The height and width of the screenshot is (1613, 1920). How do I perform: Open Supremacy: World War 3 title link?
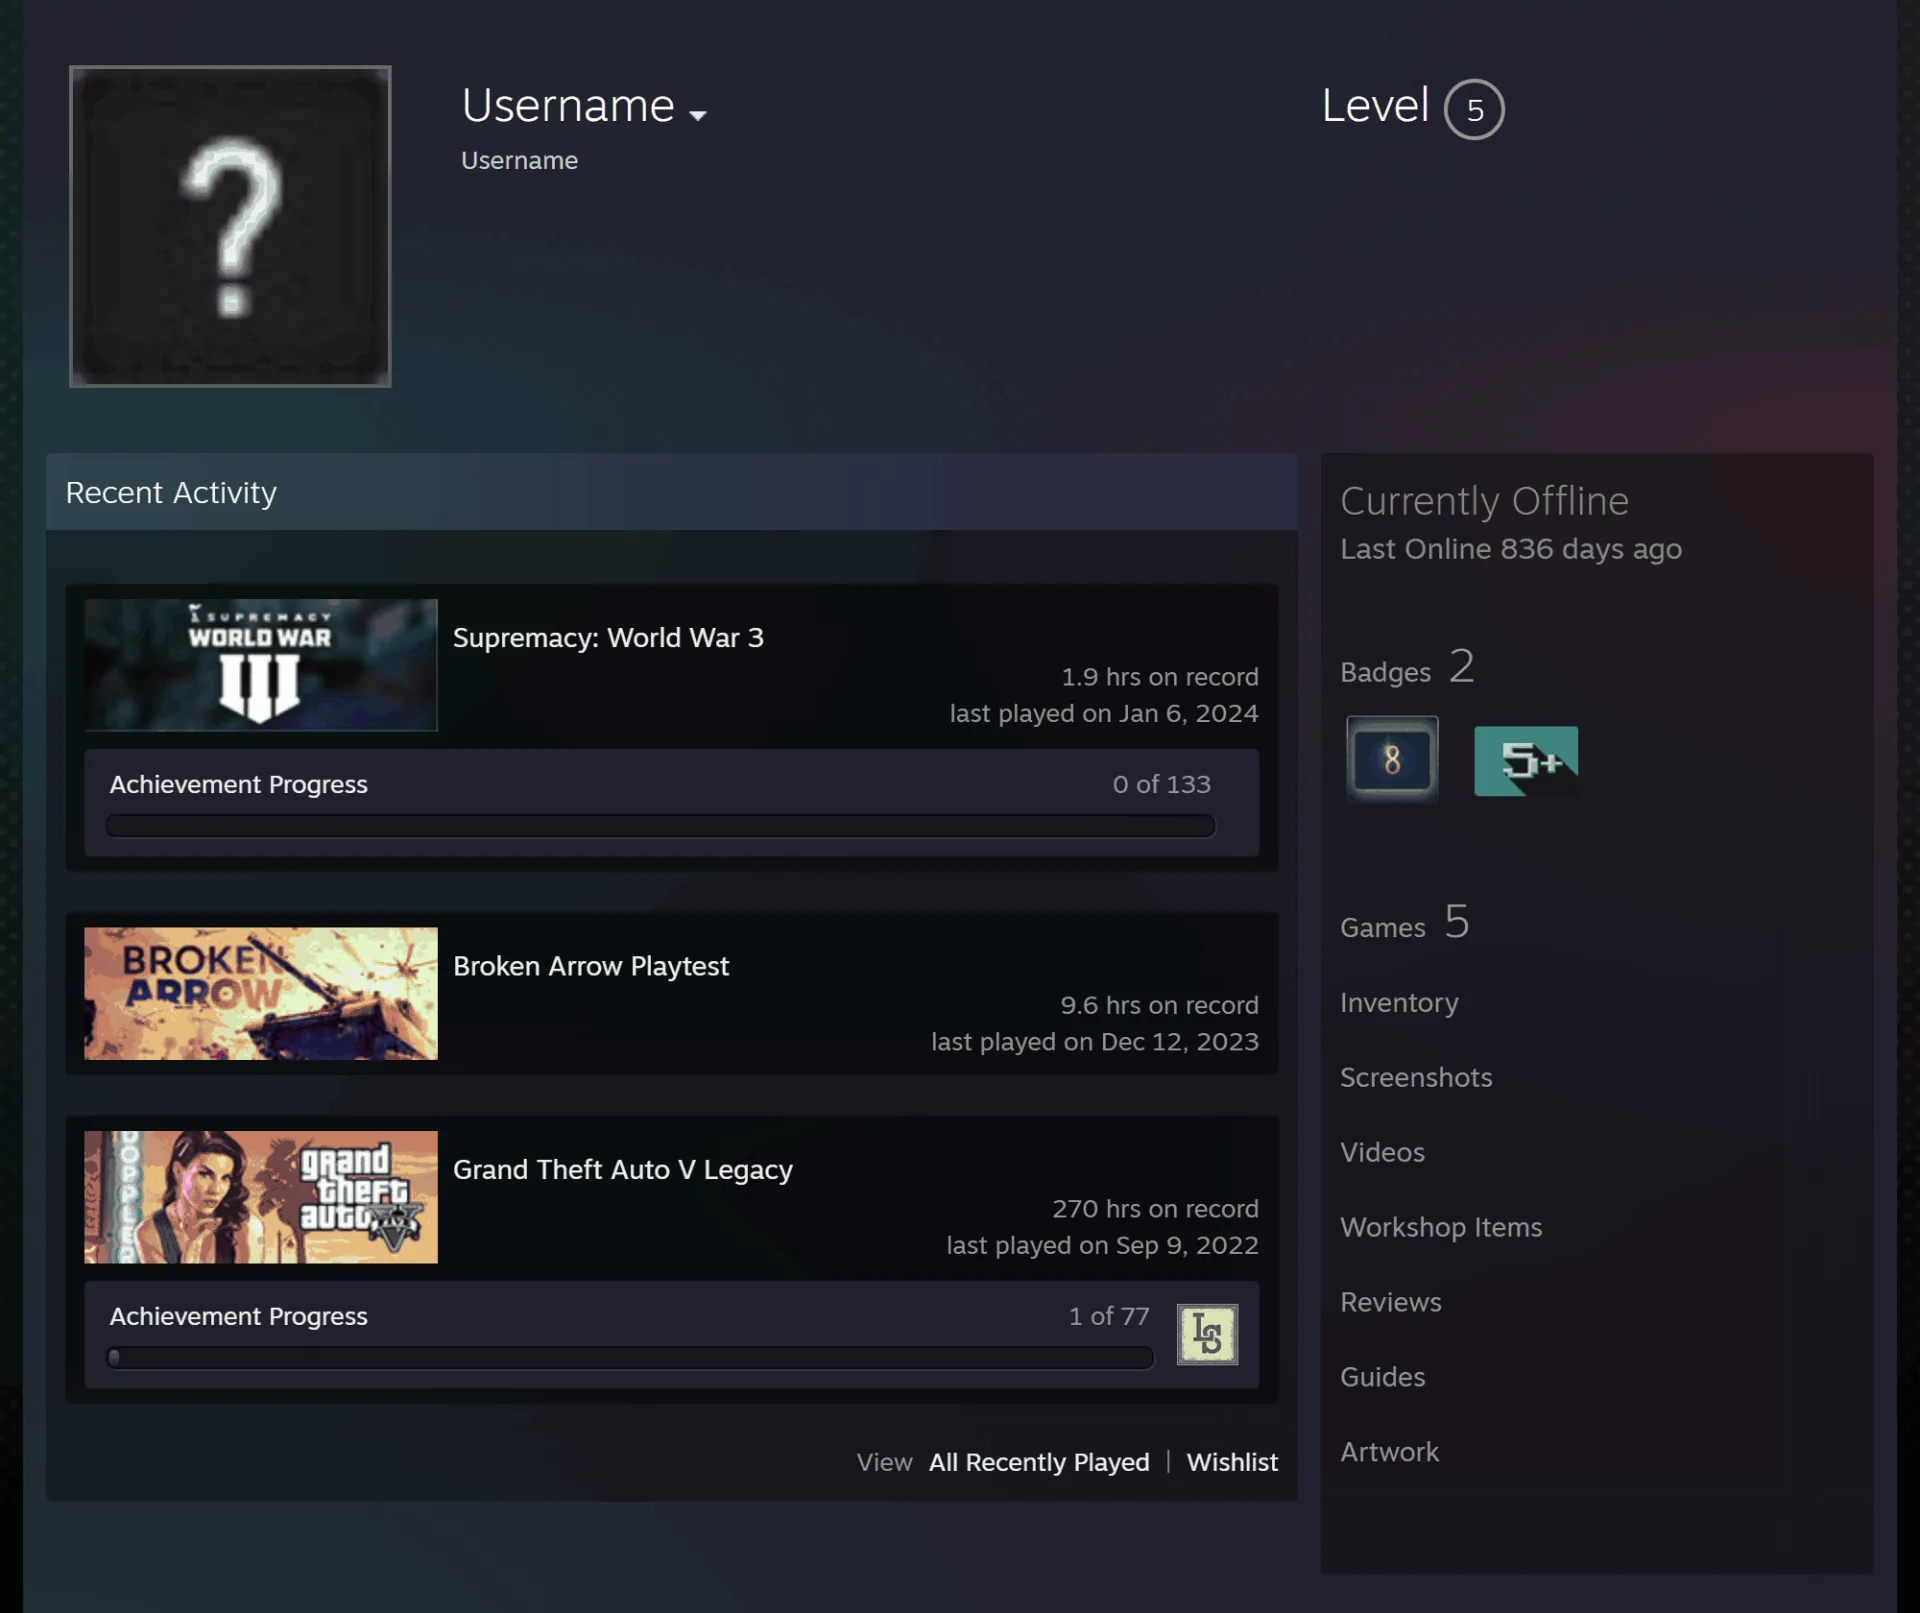click(608, 638)
